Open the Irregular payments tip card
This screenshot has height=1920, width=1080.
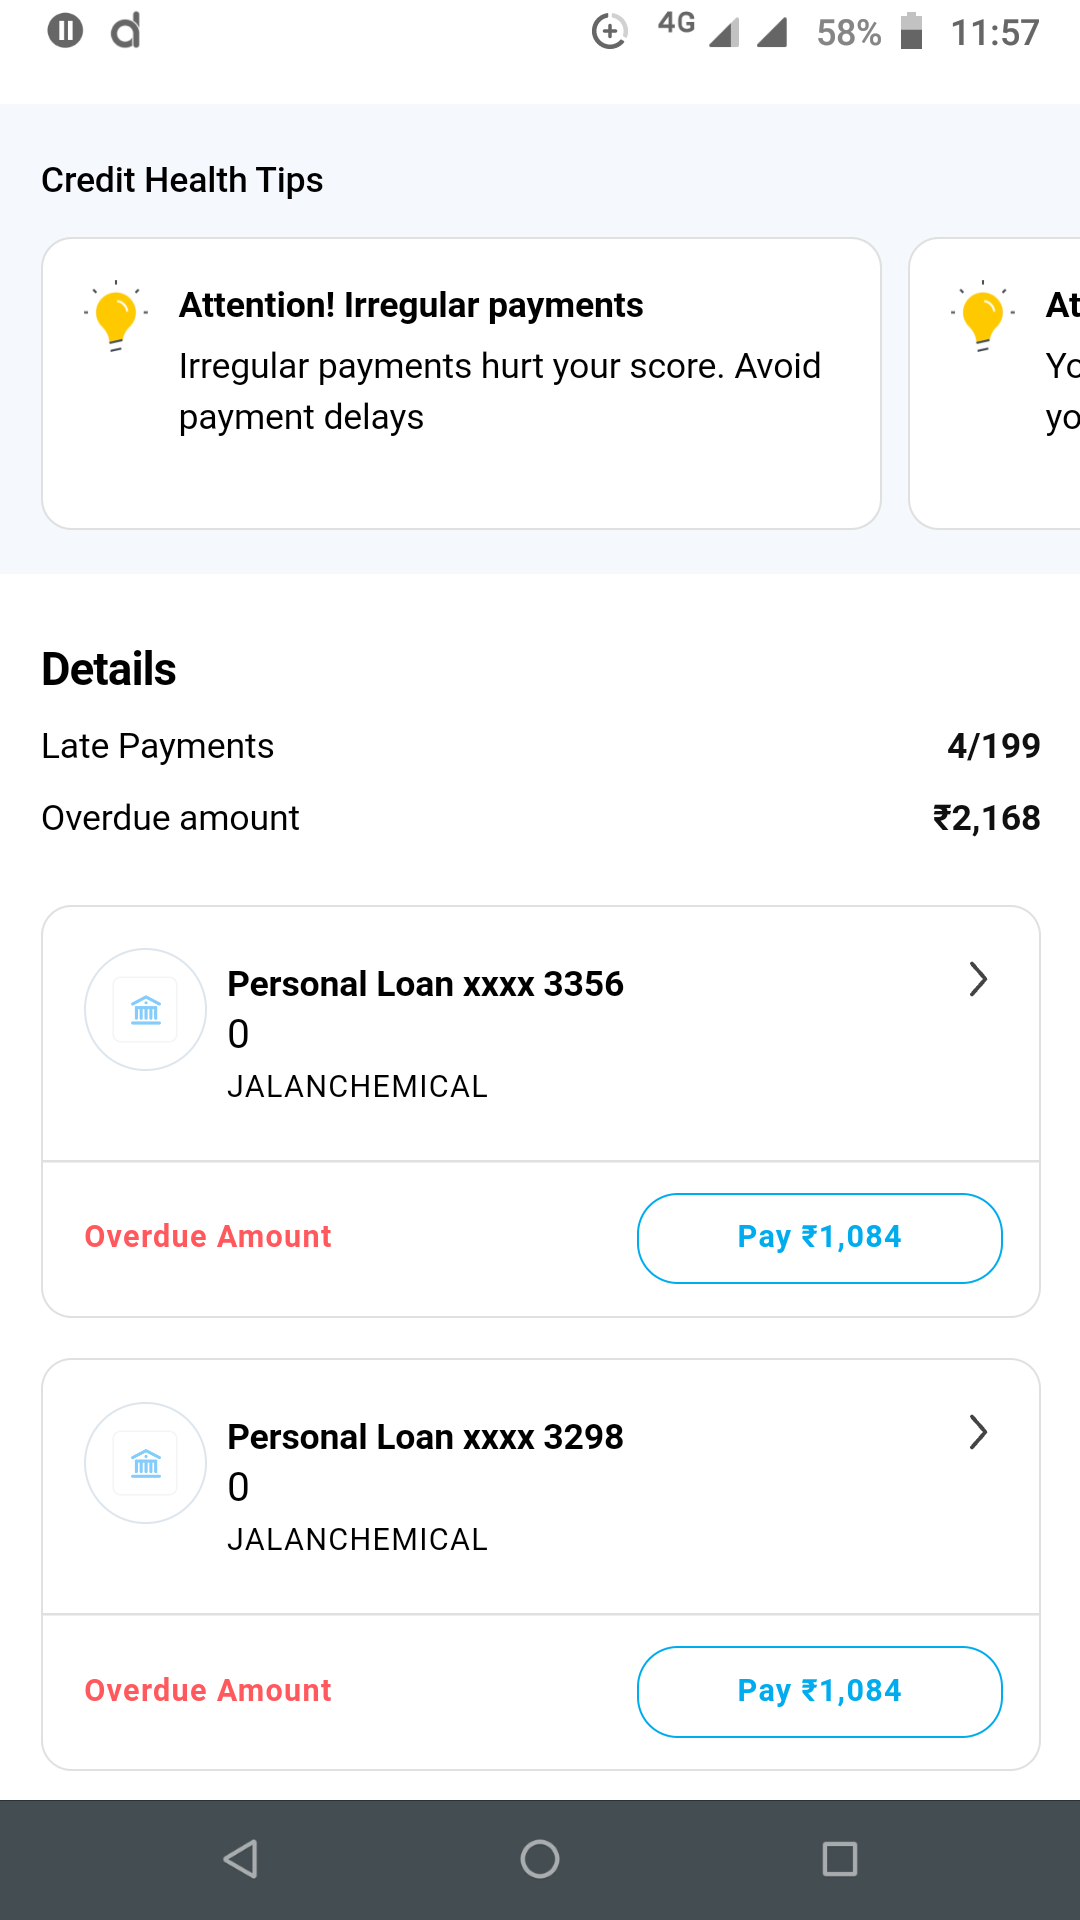461,383
